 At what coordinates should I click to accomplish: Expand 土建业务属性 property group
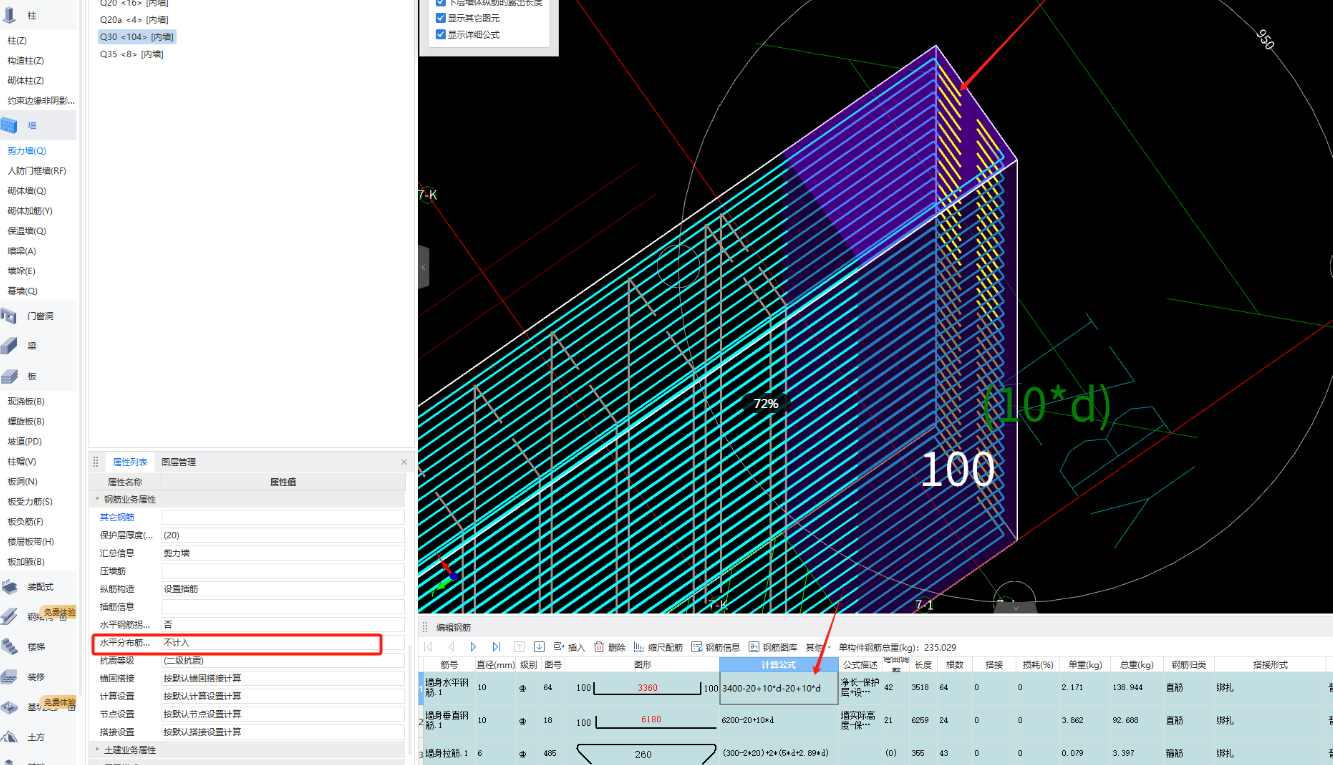[x=98, y=750]
